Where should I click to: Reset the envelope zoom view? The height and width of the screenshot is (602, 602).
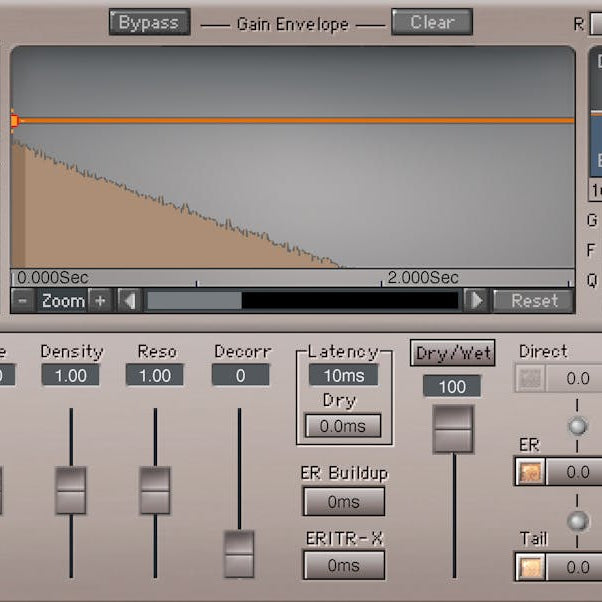click(534, 301)
